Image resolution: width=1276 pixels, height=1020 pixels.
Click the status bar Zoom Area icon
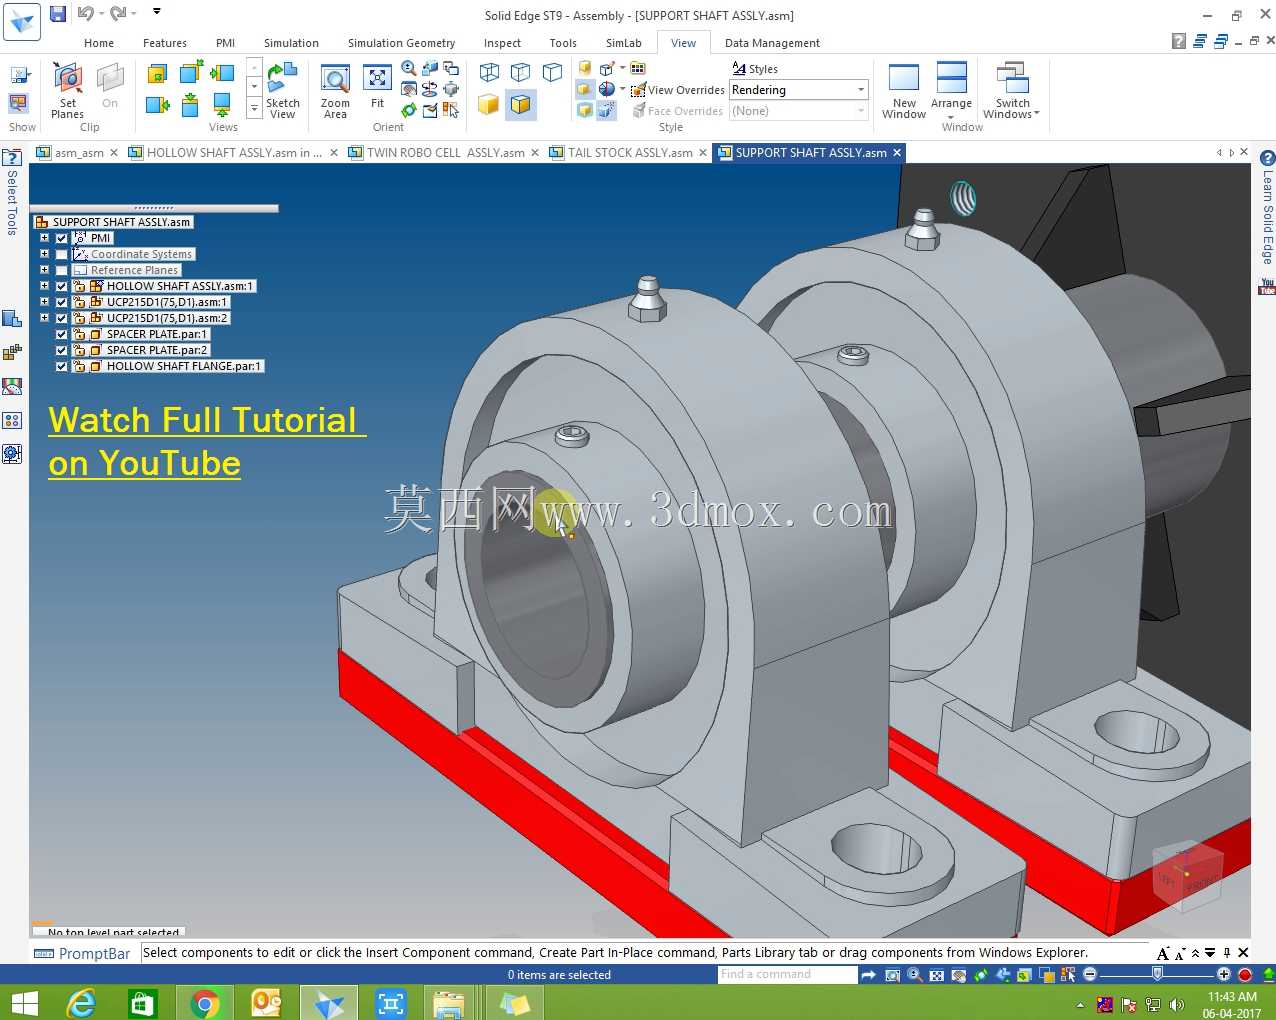(x=893, y=974)
